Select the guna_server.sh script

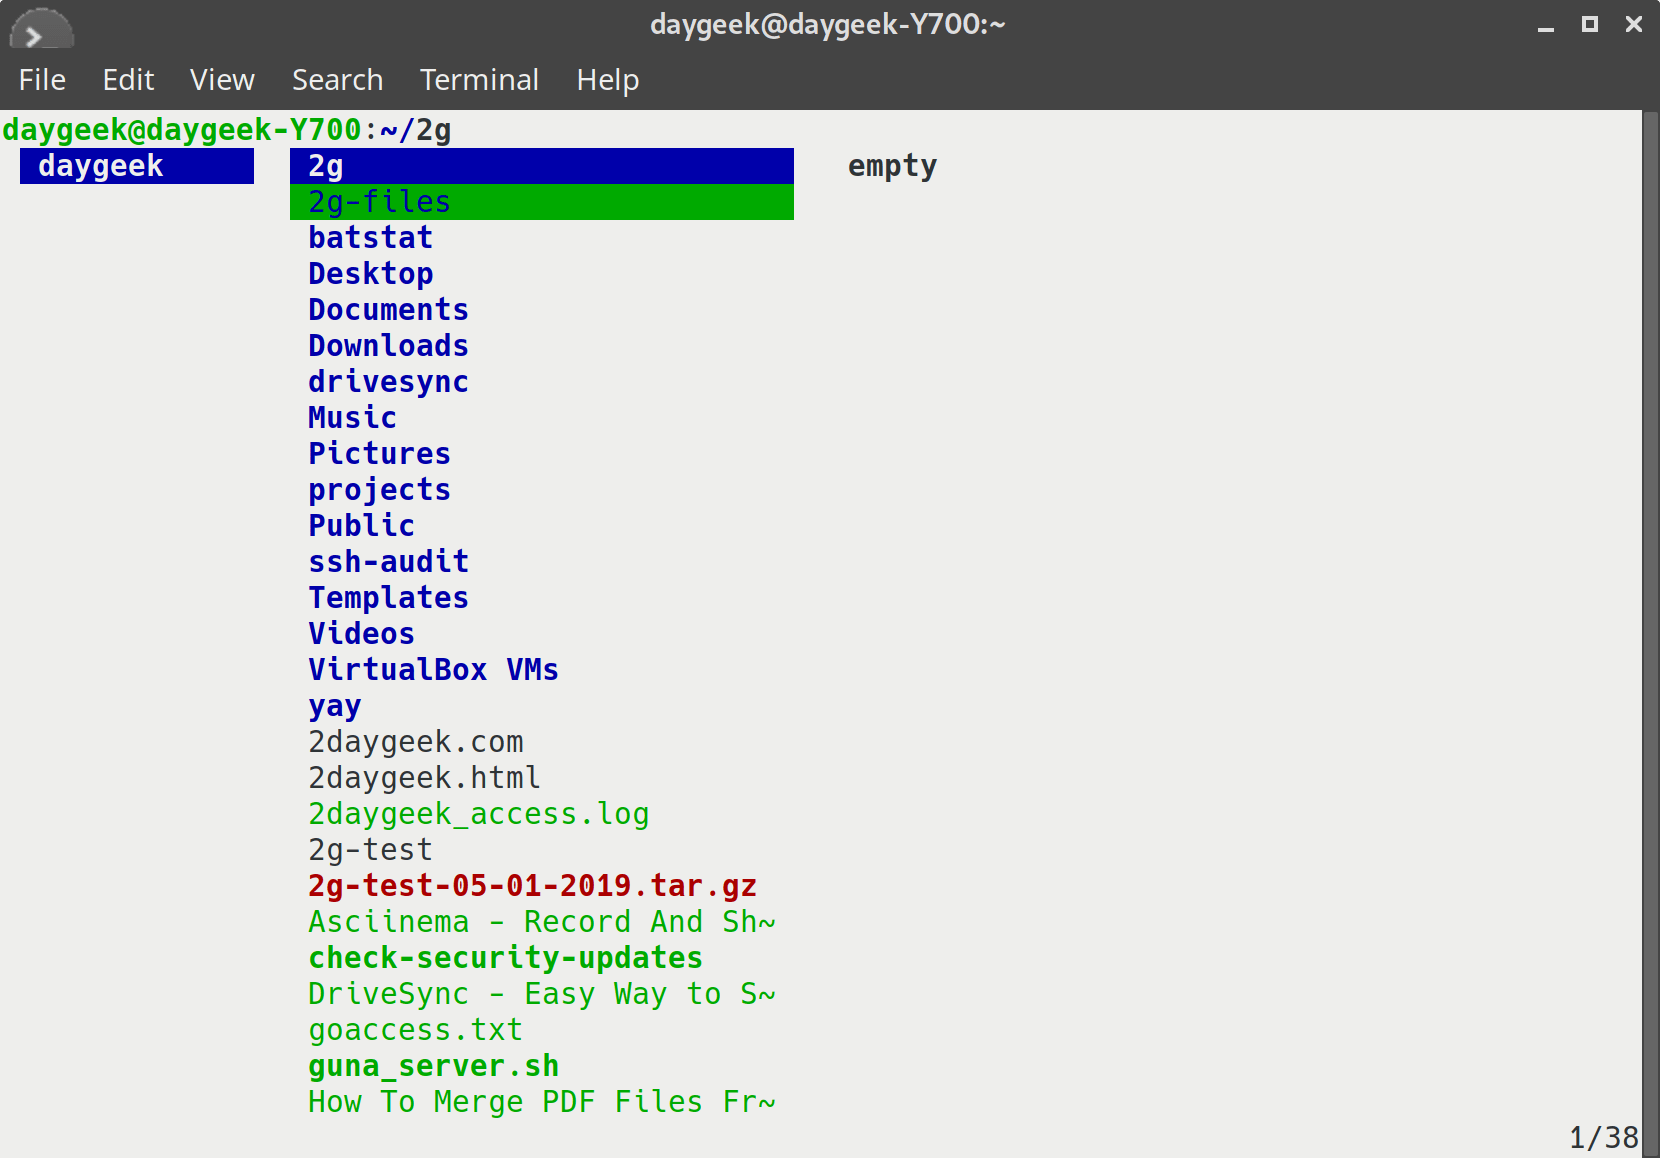tap(432, 1065)
